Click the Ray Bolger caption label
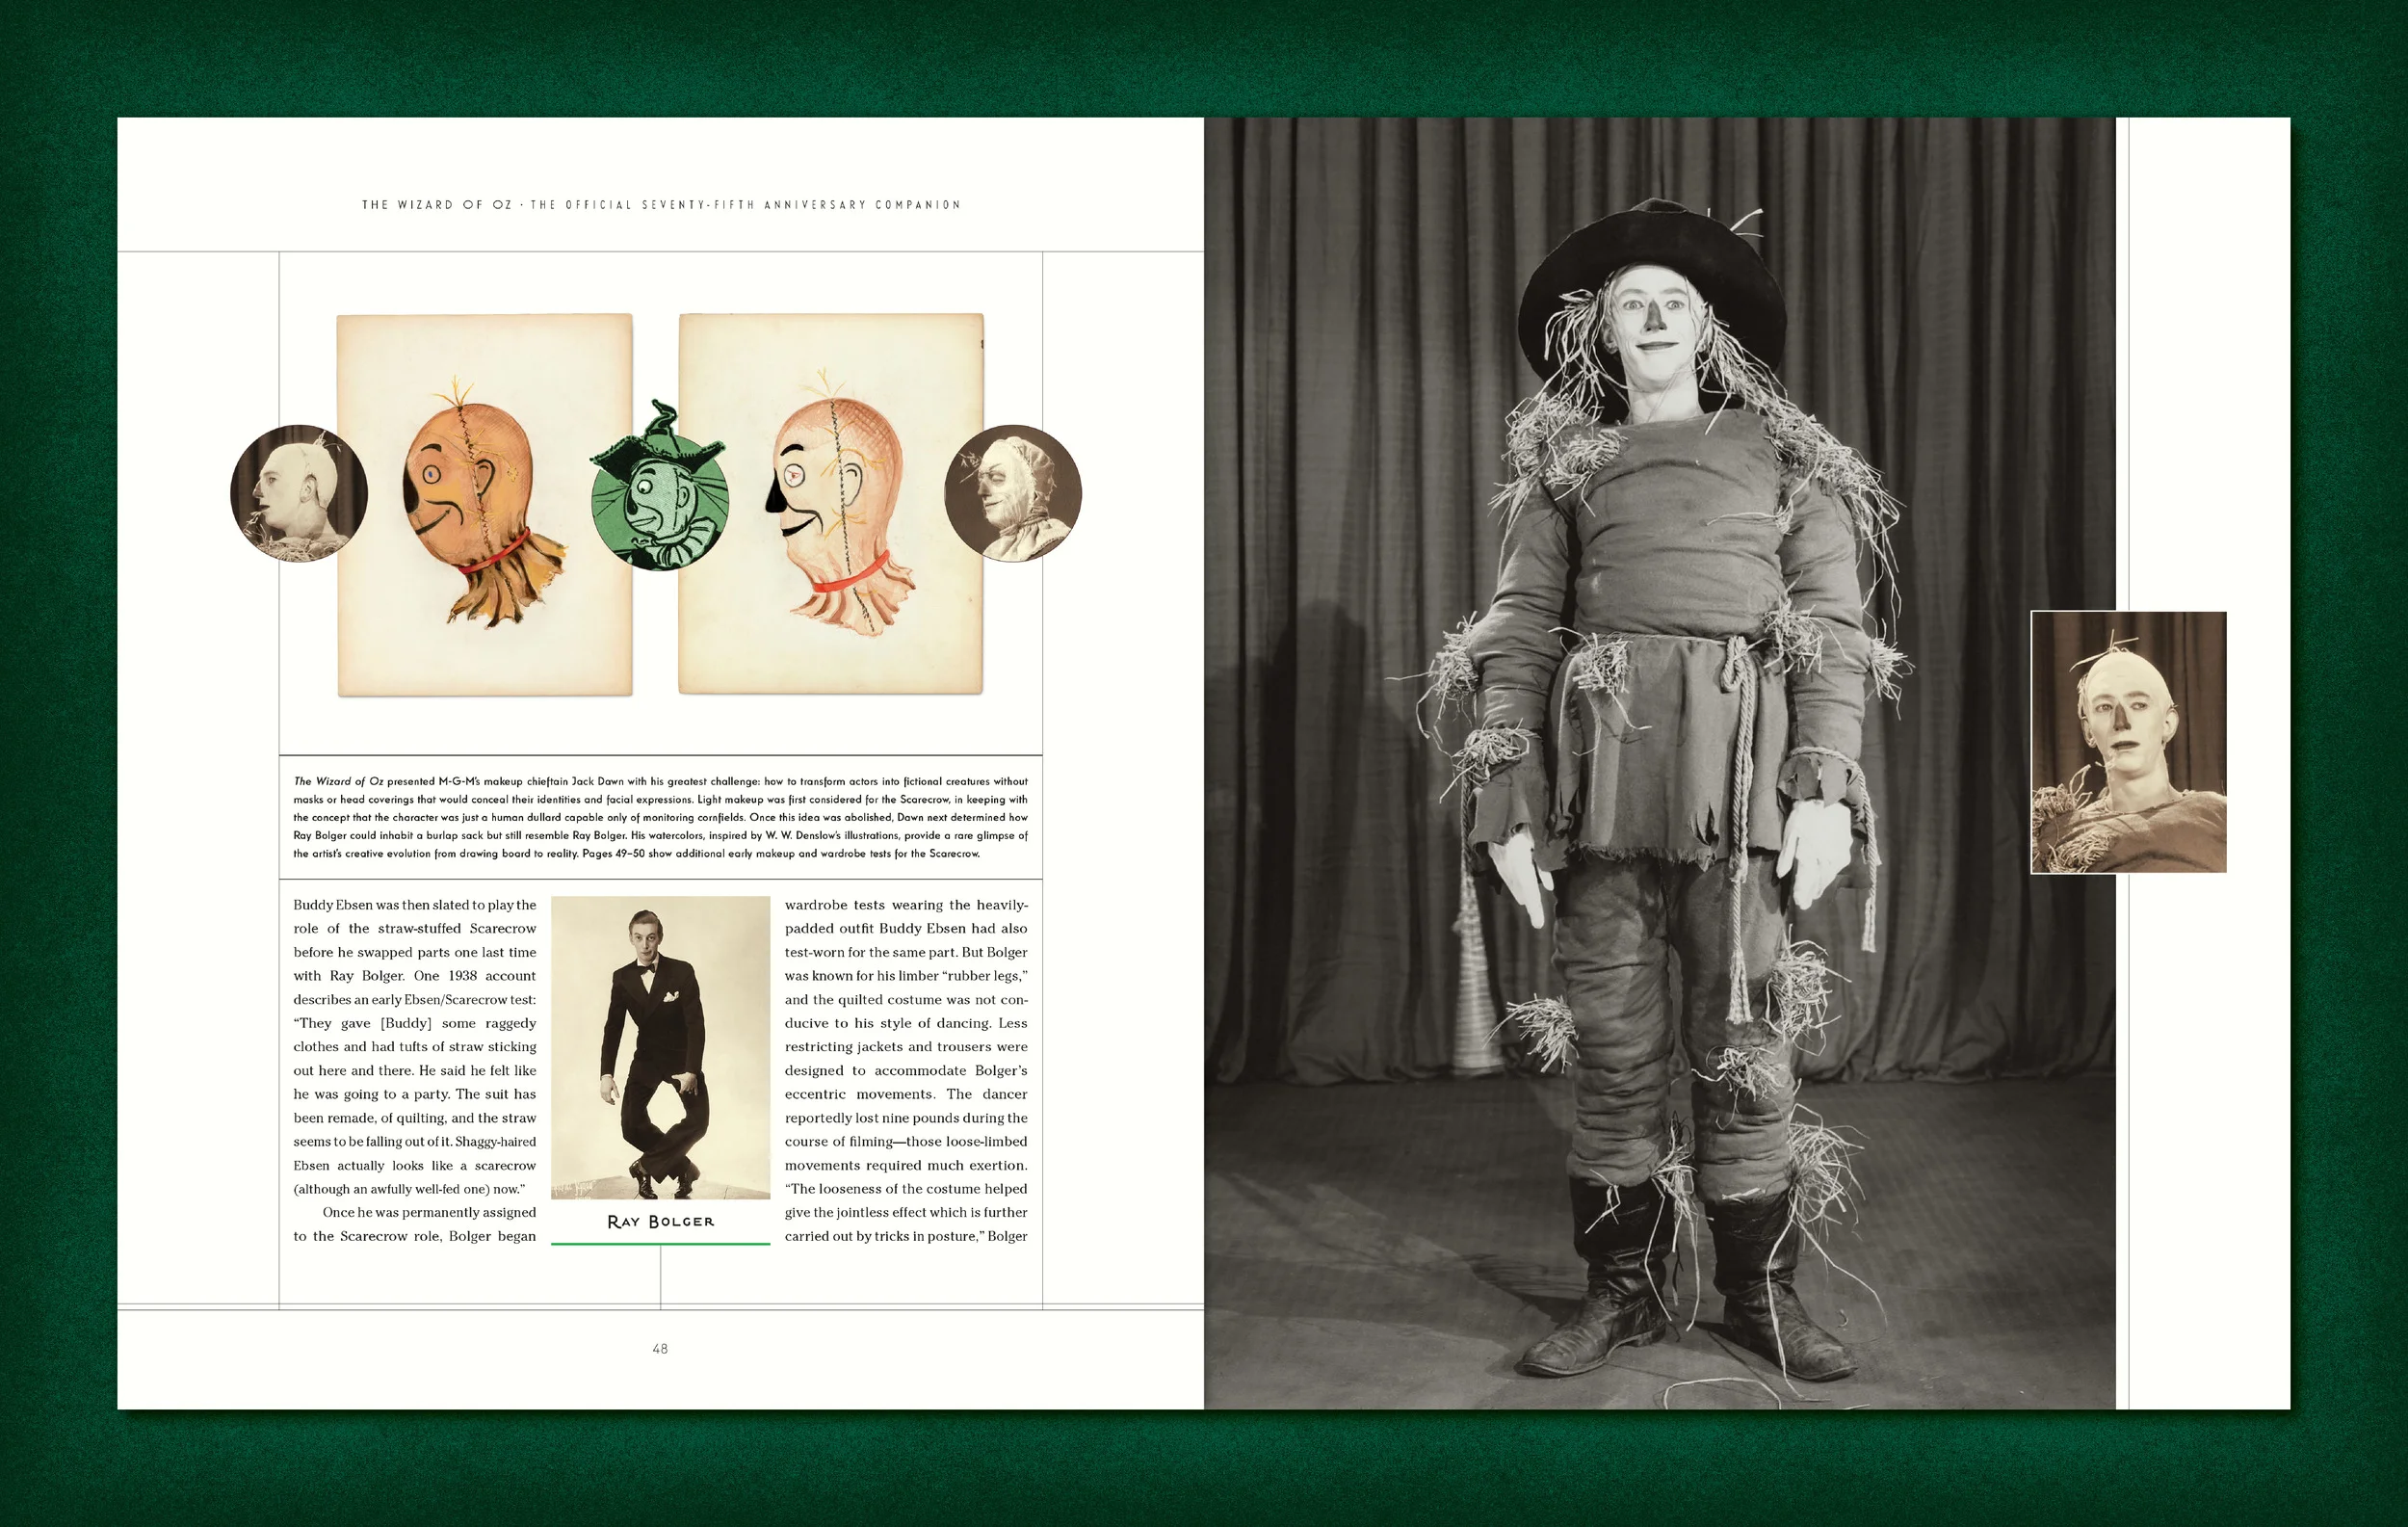Viewport: 2408px width, 1527px height. (x=660, y=1221)
